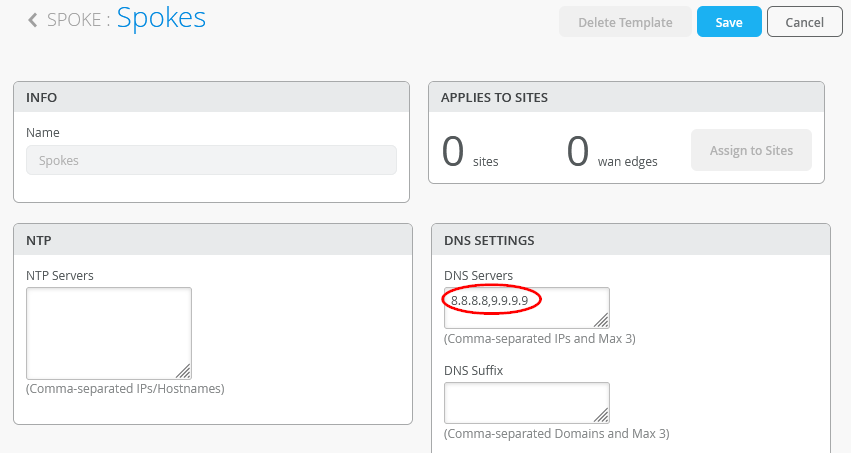Click the NTP Servers resize handle
The image size is (851, 453).
(x=184, y=371)
